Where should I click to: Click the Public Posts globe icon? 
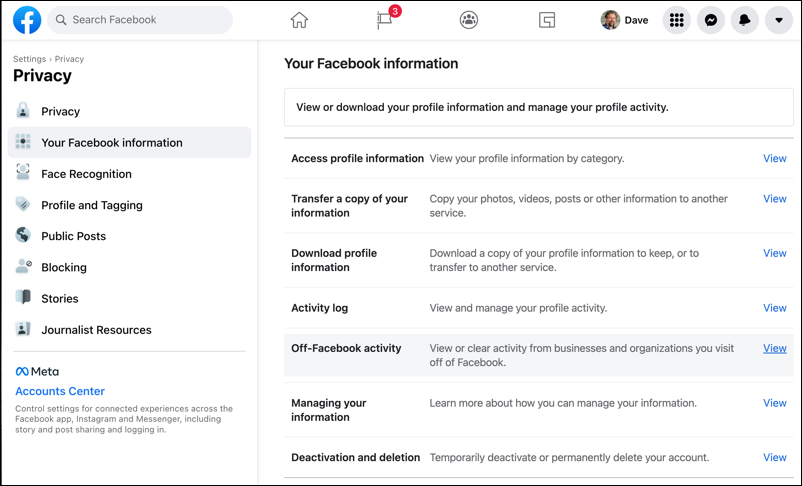[x=23, y=235]
